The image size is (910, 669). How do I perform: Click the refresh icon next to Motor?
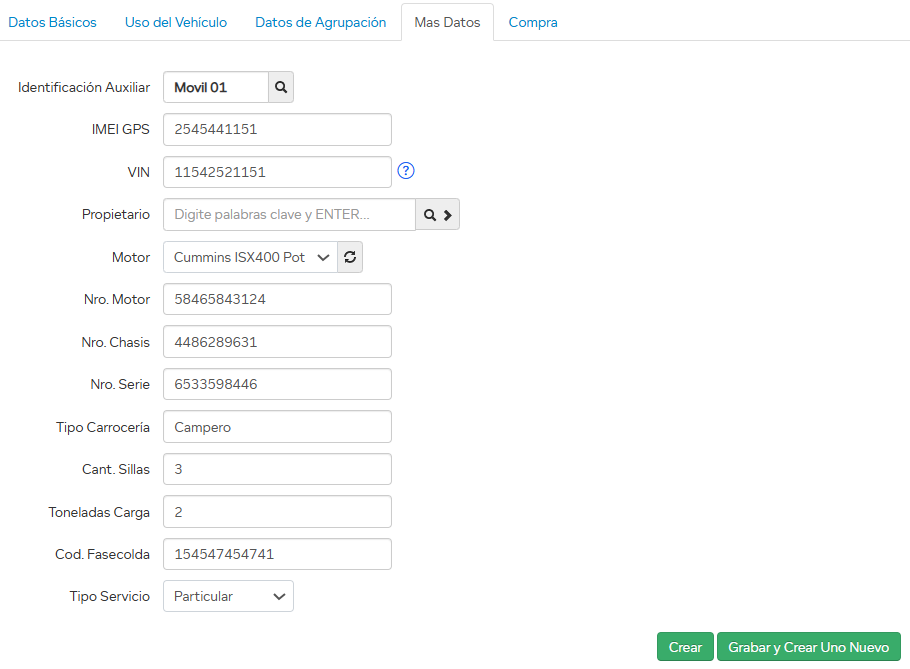[350, 257]
